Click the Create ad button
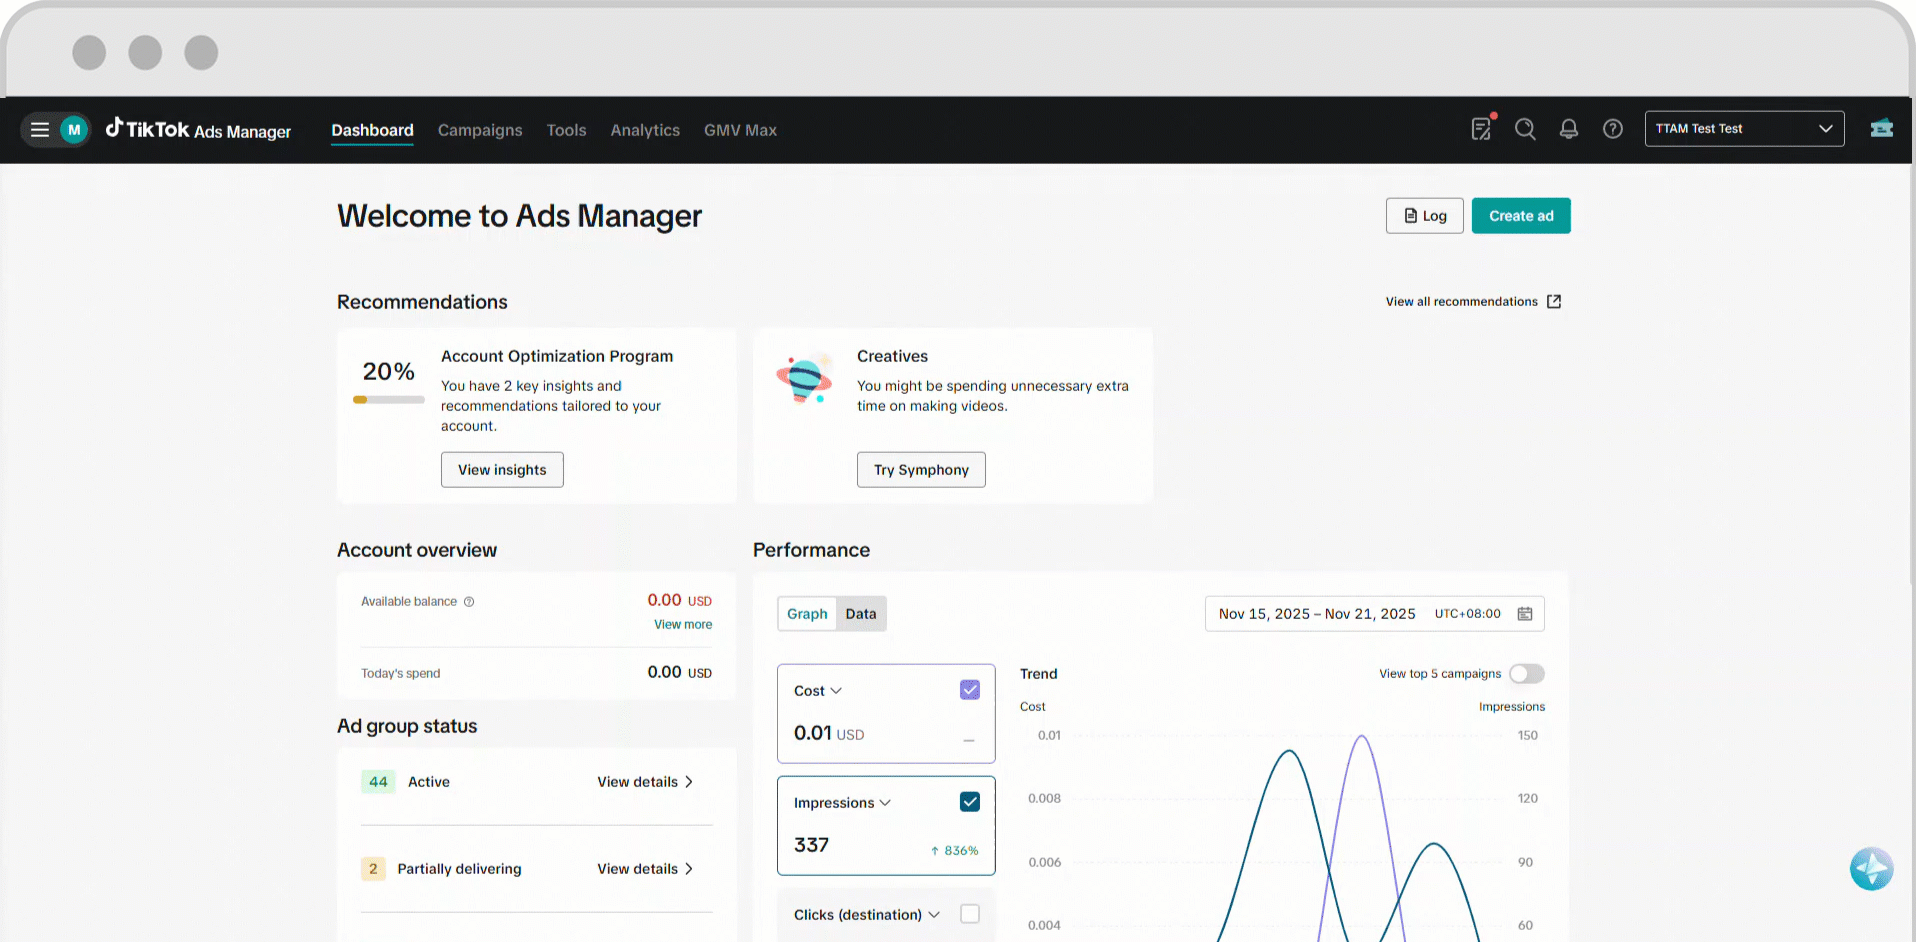1916x942 pixels. point(1520,215)
